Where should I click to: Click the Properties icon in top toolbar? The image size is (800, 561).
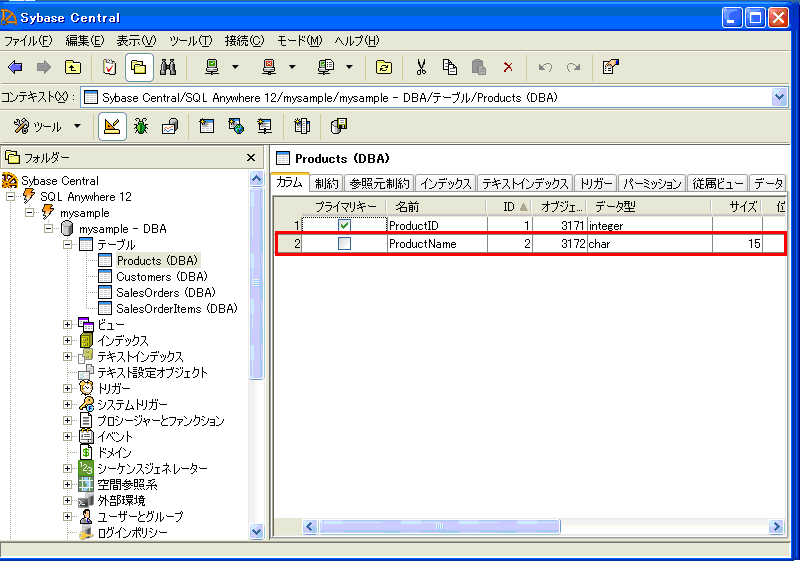click(x=610, y=68)
